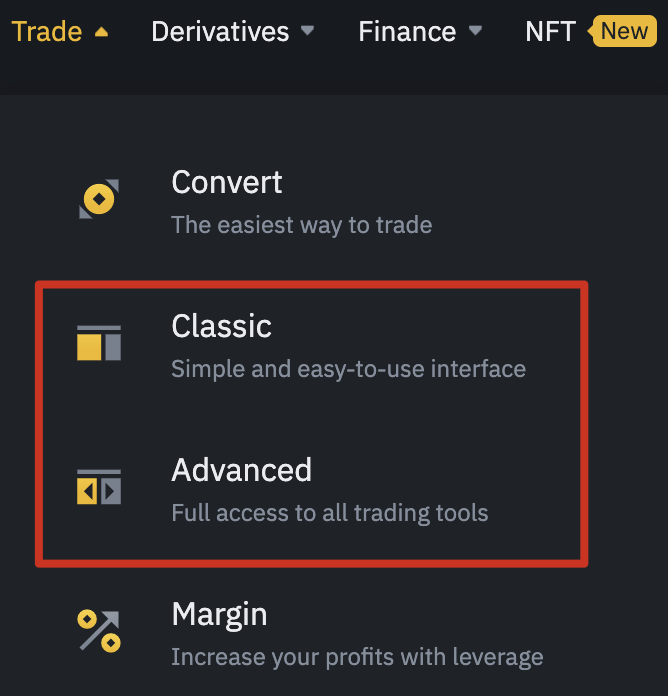Choose the Classic trading interface
Image resolution: width=668 pixels, height=696 pixels.
(222, 326)
